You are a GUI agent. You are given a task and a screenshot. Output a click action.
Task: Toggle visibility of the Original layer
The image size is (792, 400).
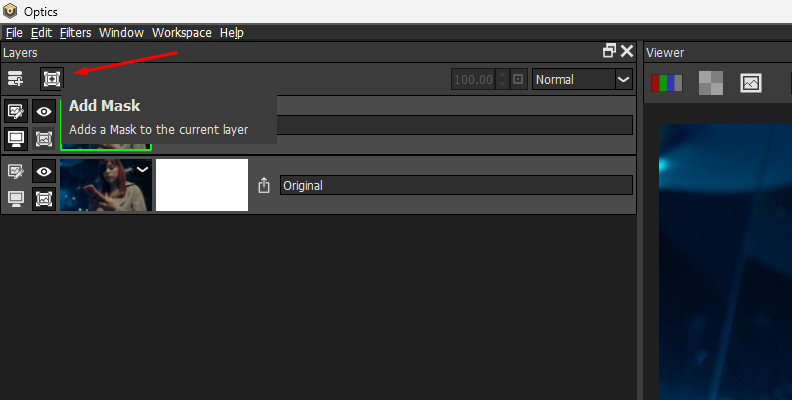coord(44,172)
